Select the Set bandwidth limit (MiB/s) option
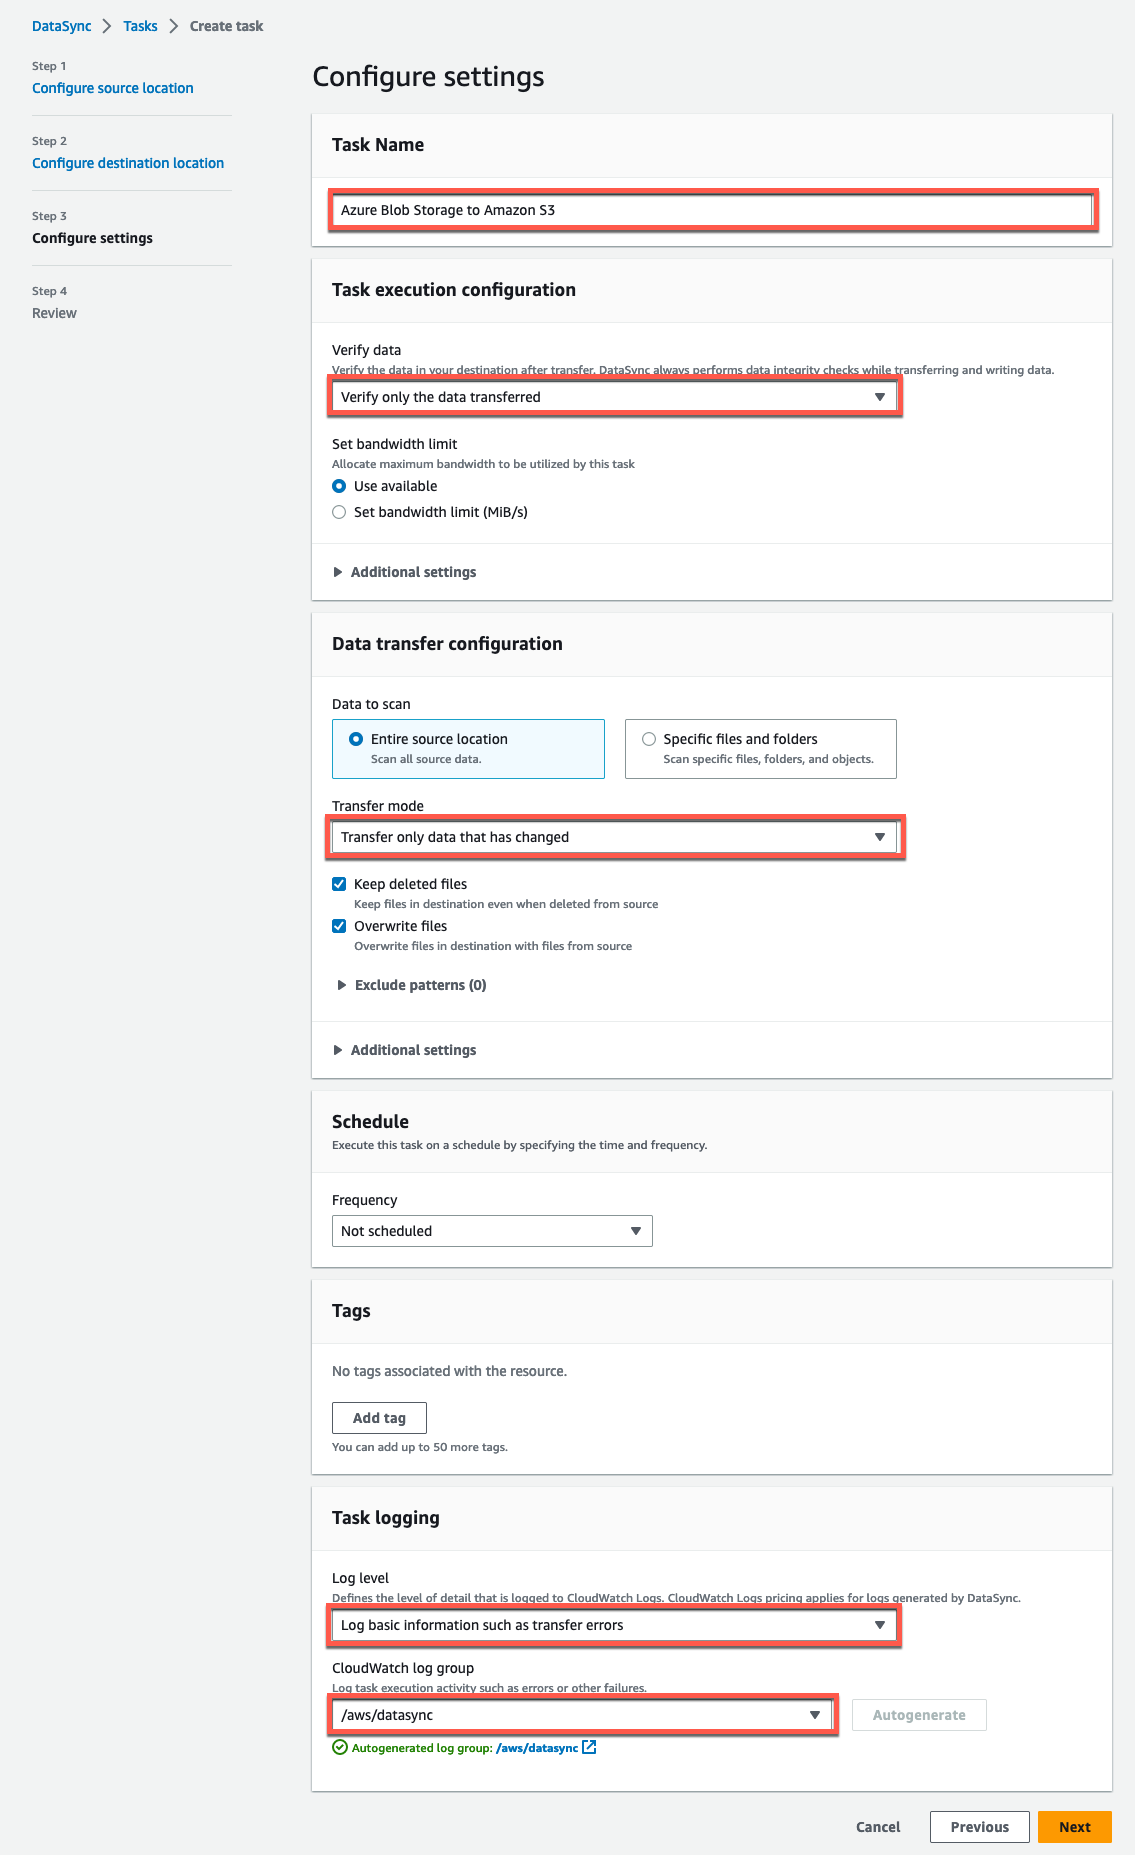 pos(339,511)
